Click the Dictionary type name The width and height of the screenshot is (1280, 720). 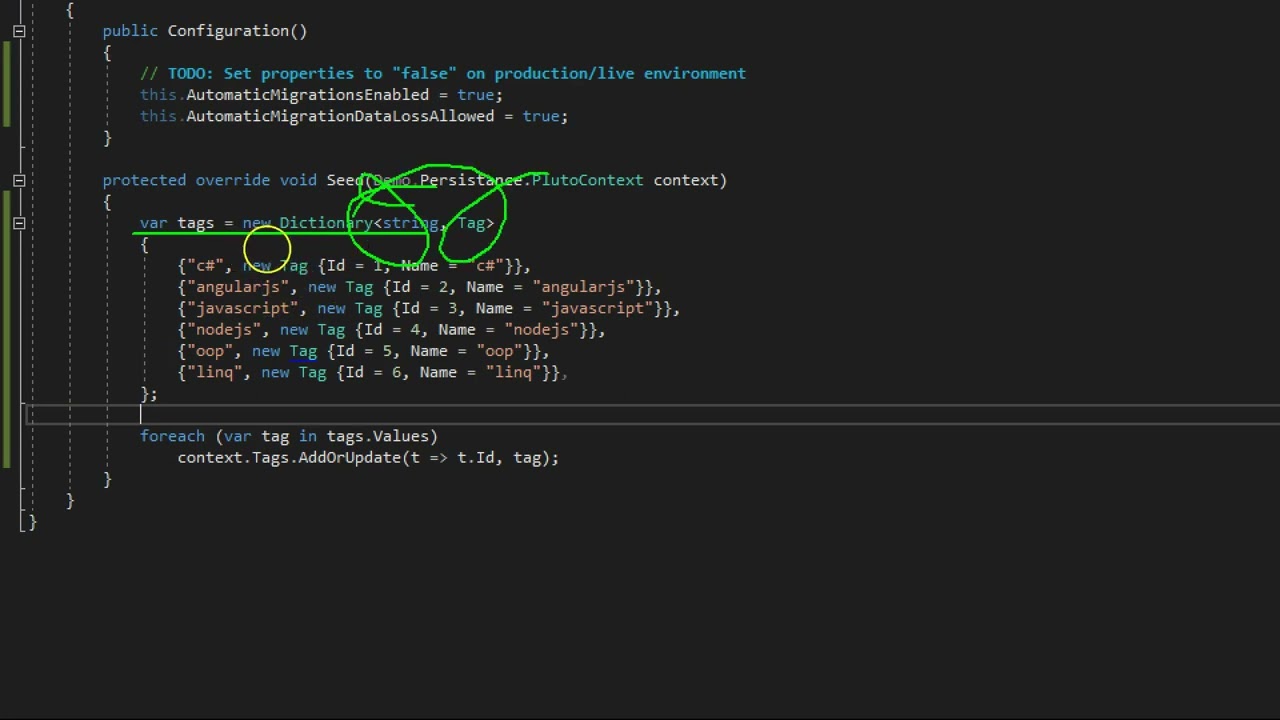325,223
